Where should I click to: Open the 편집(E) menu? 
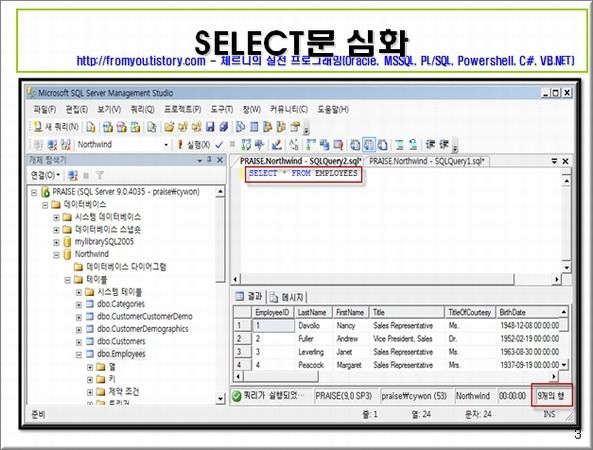coord(77,110)
